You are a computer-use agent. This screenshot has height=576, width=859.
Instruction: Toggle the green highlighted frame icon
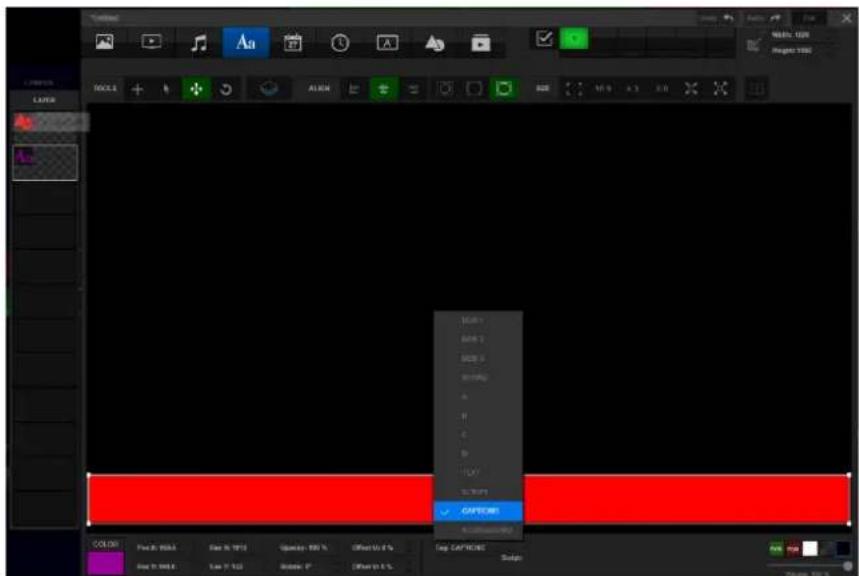tap(504, 88)
